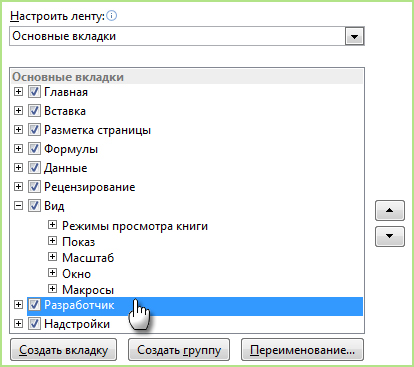Screen dimensions: 414x367
Task: Uncheck the Вставка tab checkbox
Action: [x=34, y=111]
